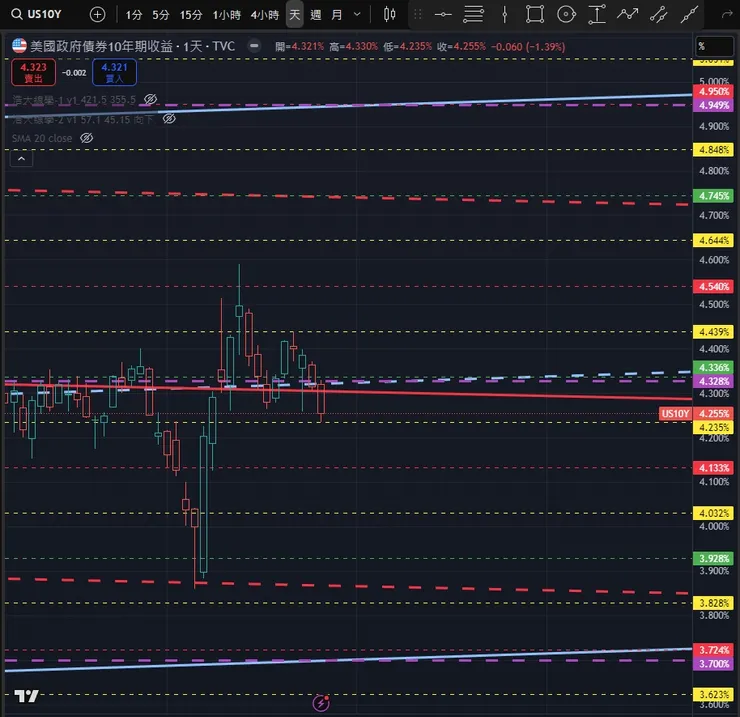Collapse the indicator legend with chevron
The height and width of the screenshot is (717, 740).
21,159
